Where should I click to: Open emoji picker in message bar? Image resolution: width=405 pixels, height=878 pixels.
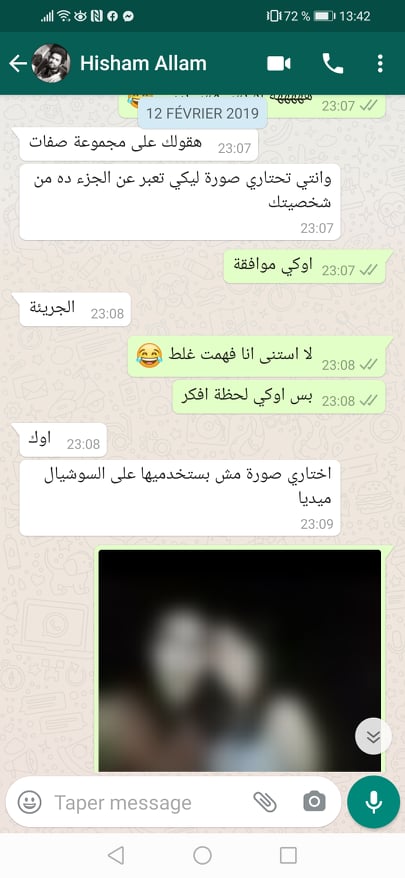[30, 802]
